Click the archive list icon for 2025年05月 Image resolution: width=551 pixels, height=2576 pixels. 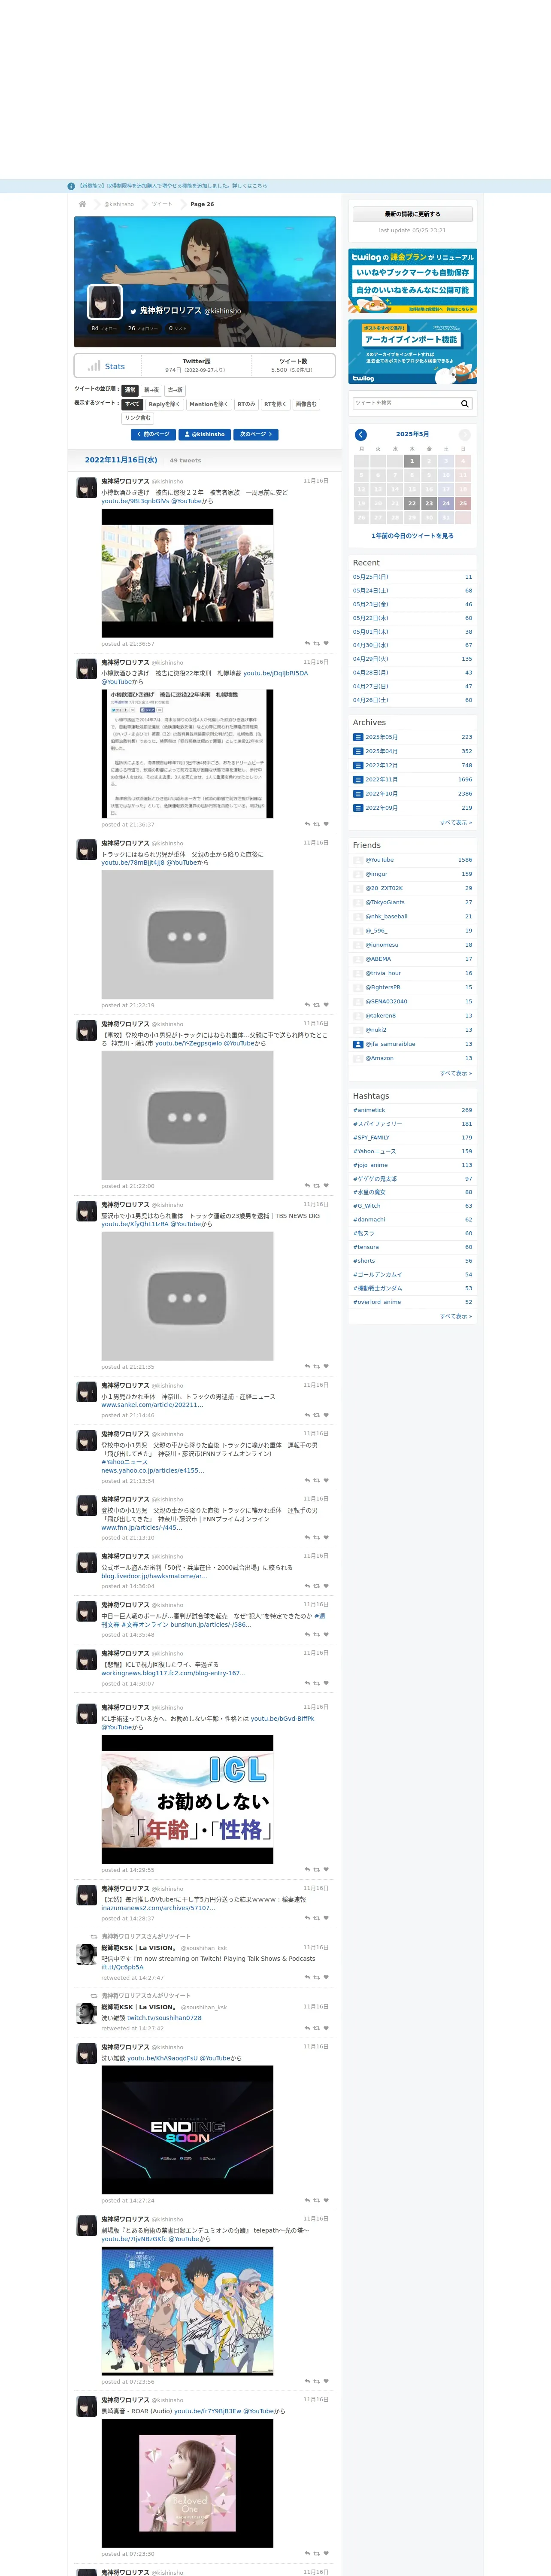358,737
